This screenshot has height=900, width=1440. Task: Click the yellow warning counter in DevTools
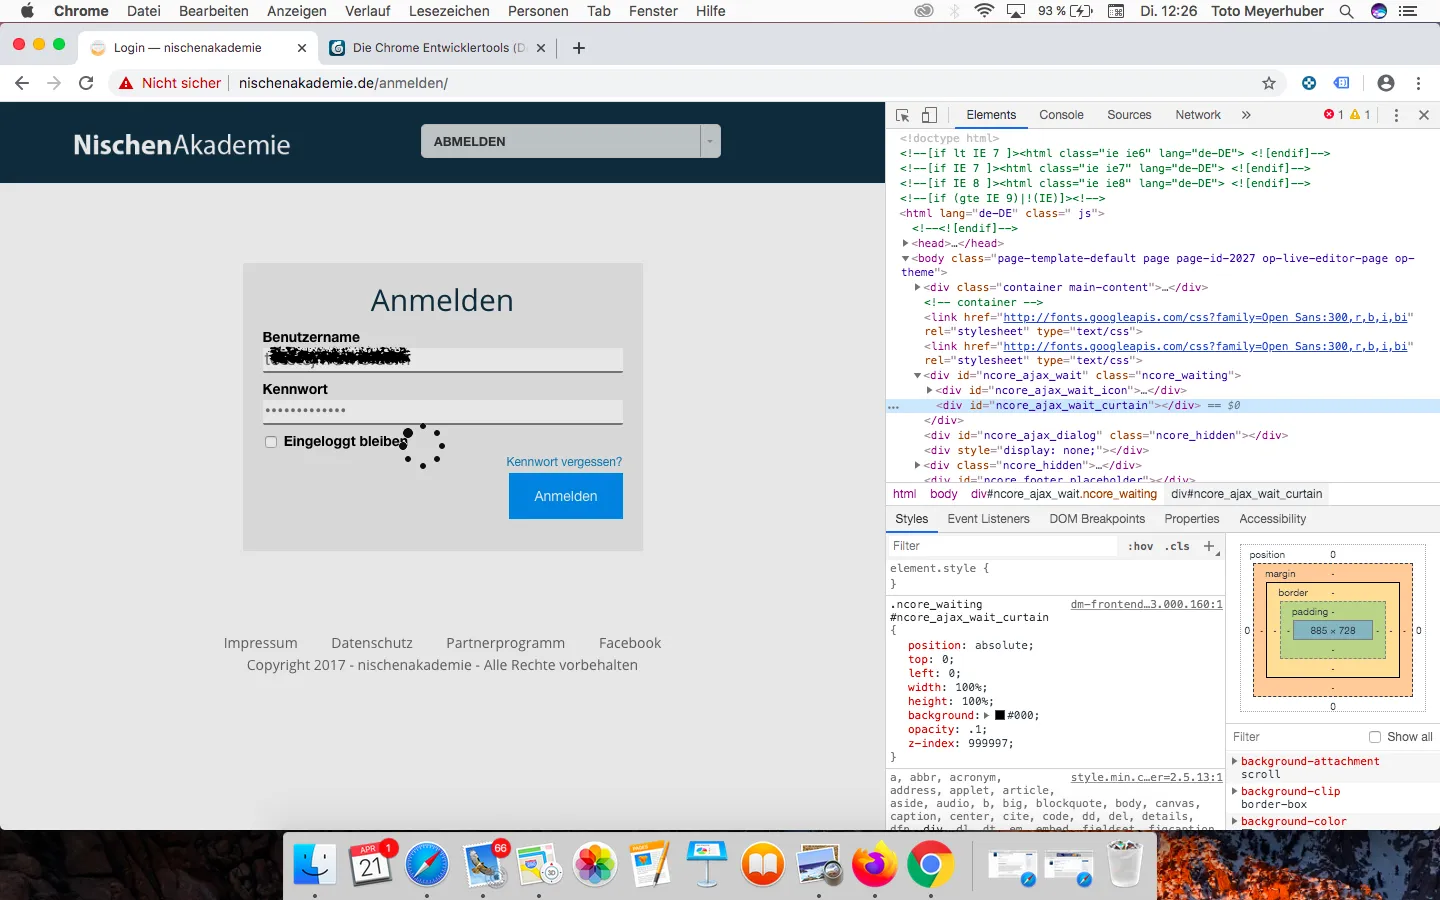1360,115
